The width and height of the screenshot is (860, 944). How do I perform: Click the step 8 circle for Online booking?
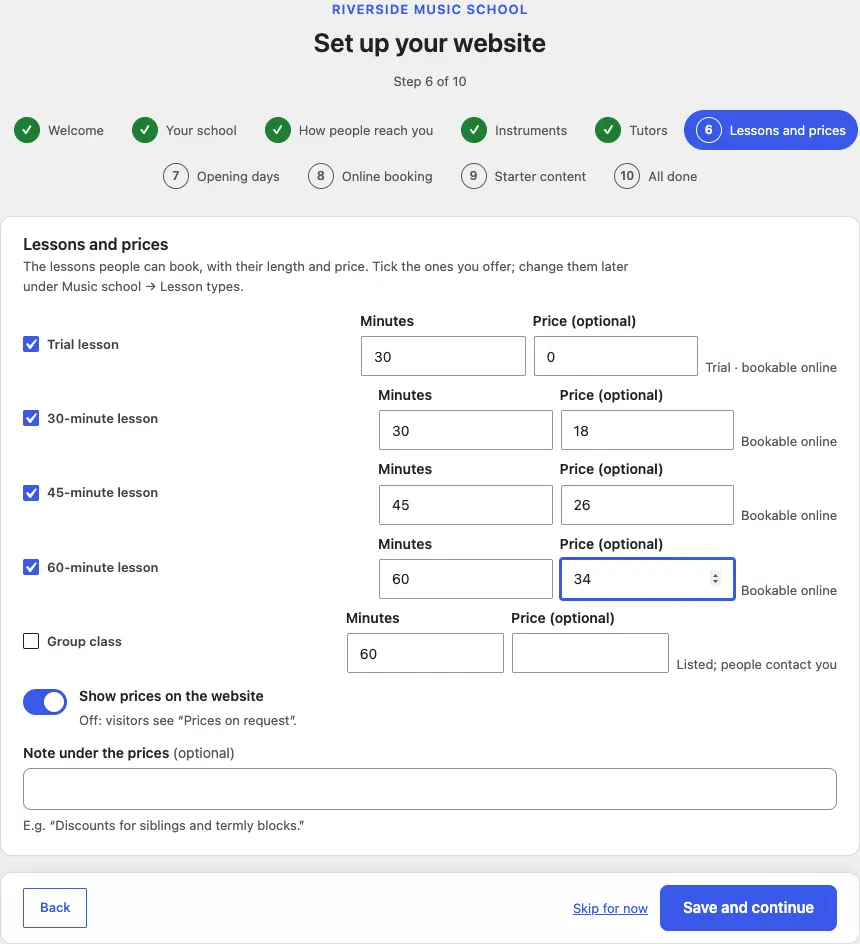(x=320, y=176)
